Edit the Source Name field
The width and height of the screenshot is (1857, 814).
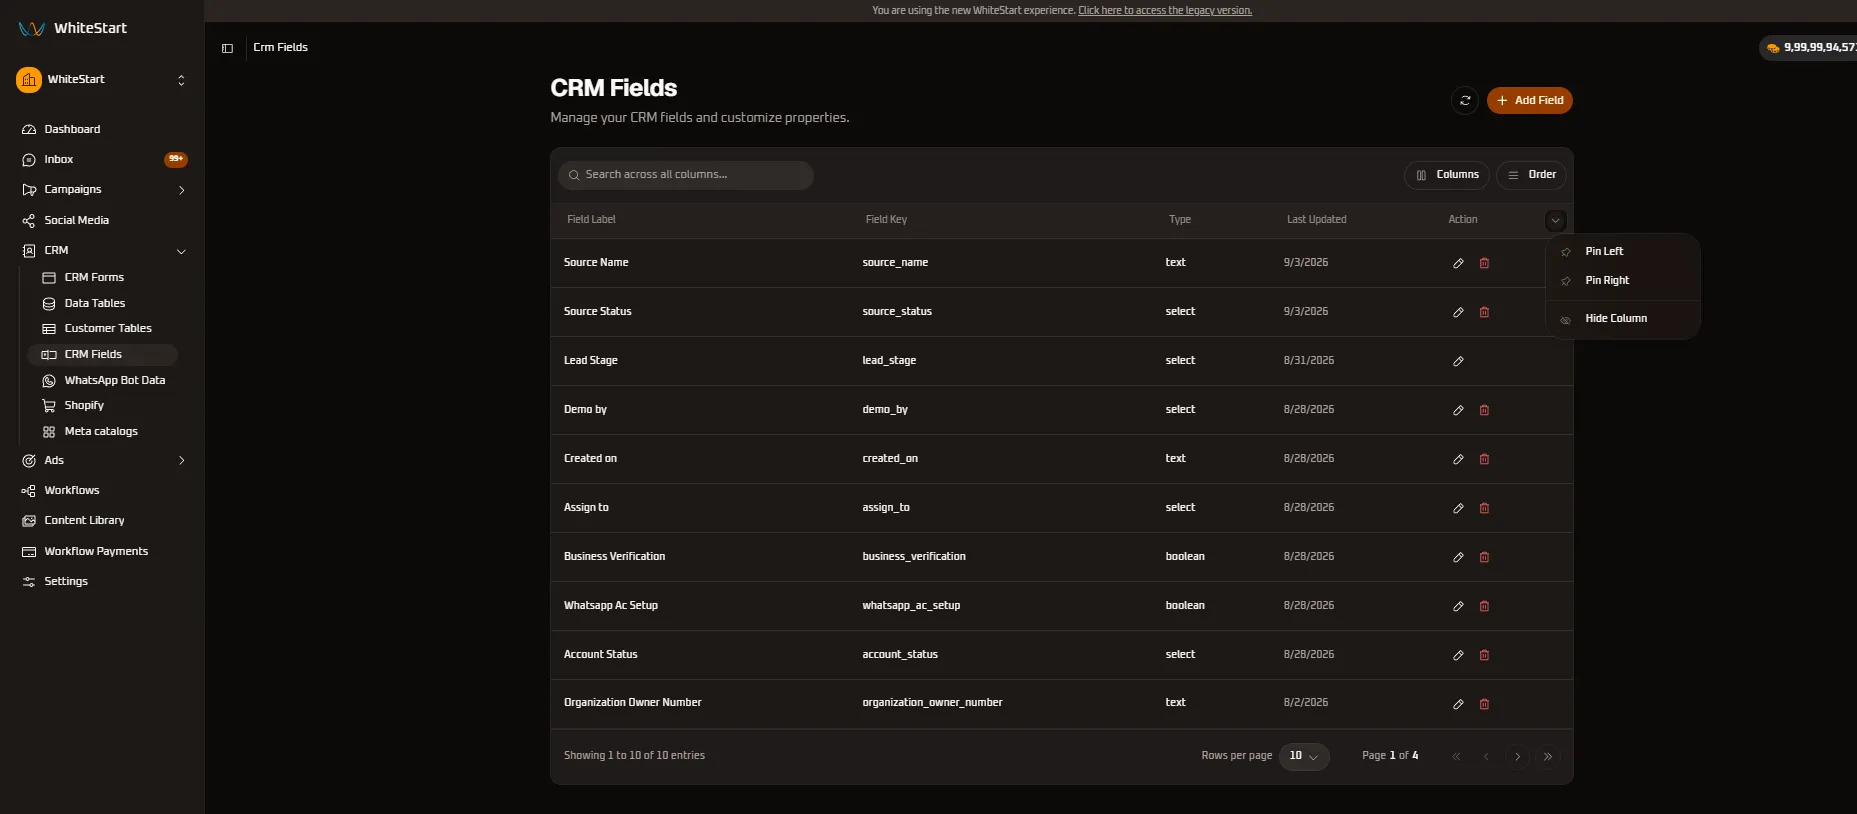coord(1458,263)
